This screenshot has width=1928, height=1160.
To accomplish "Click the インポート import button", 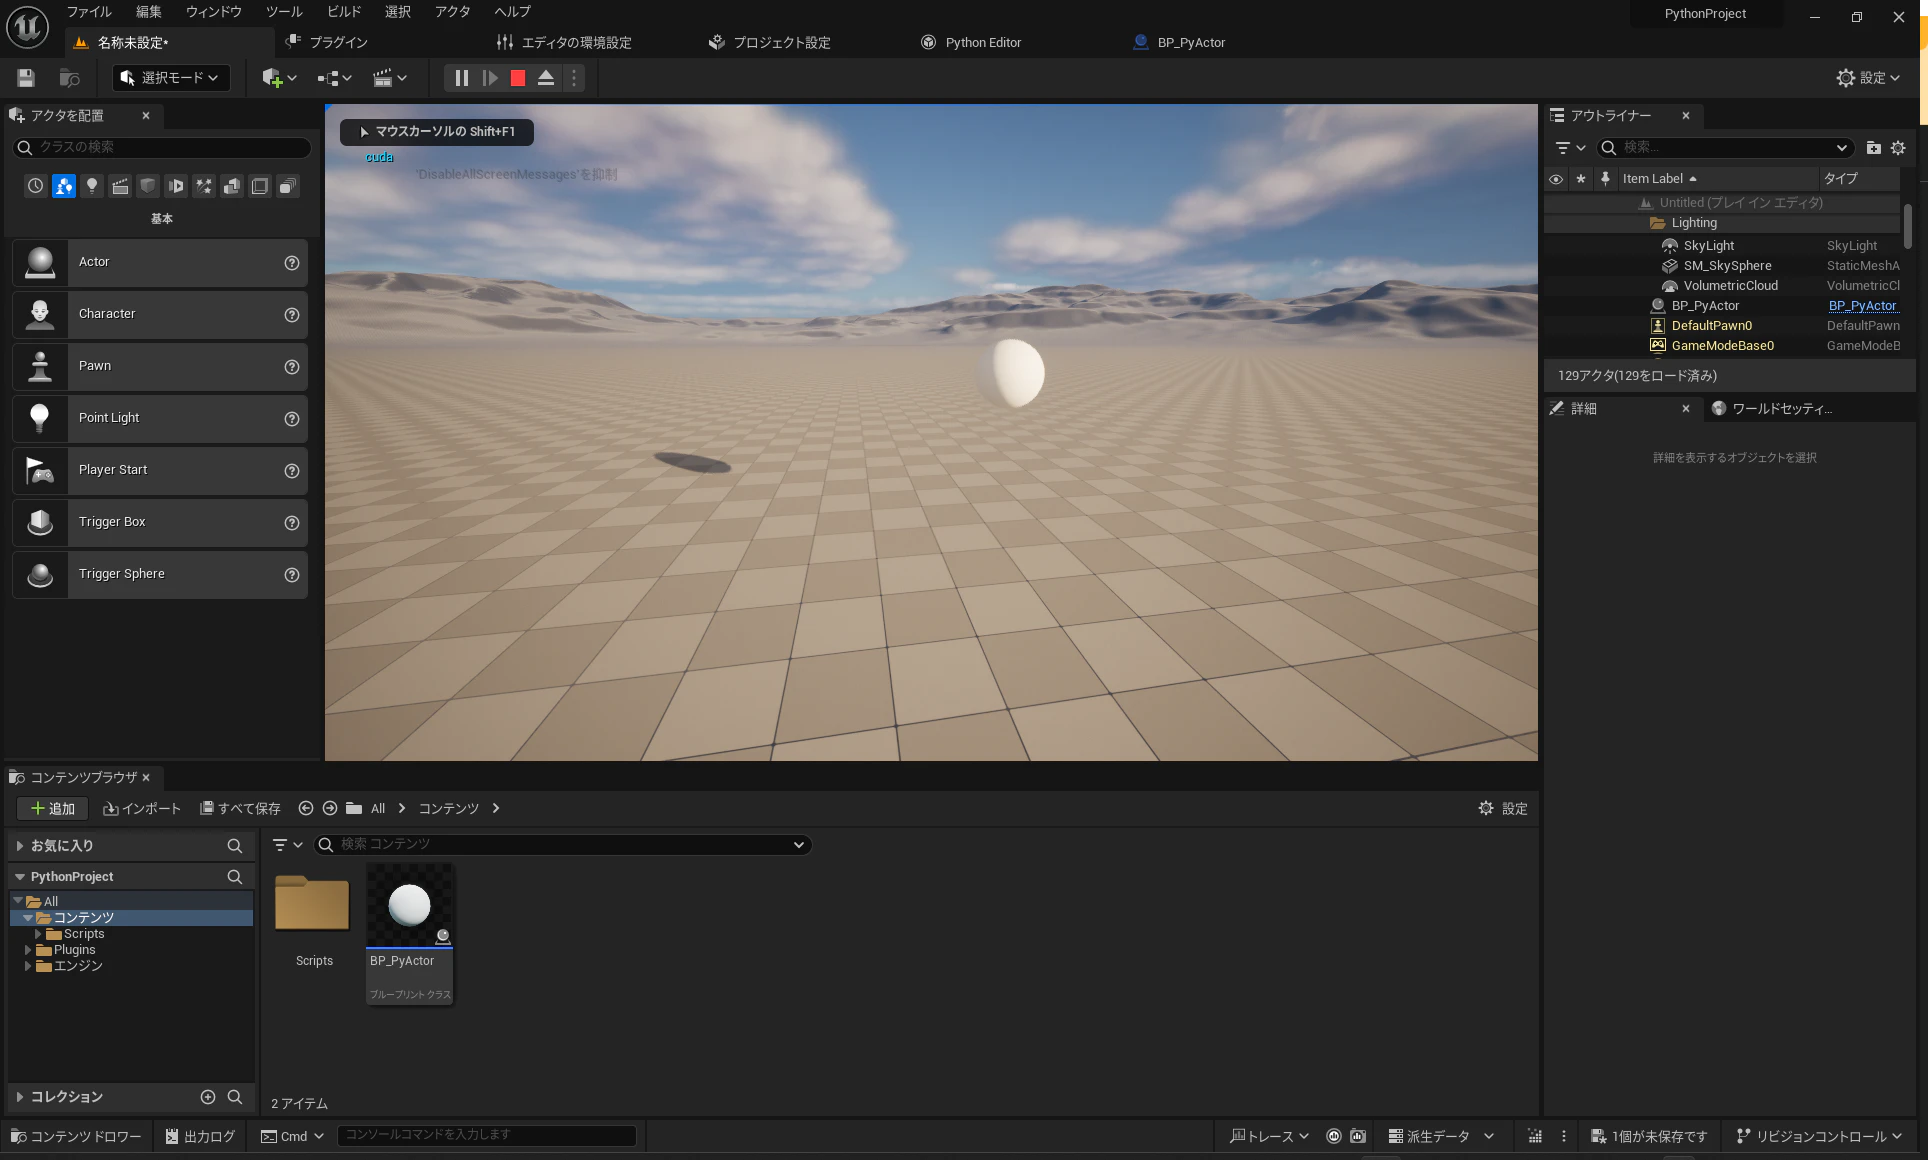I will click(x=142, y=809).
